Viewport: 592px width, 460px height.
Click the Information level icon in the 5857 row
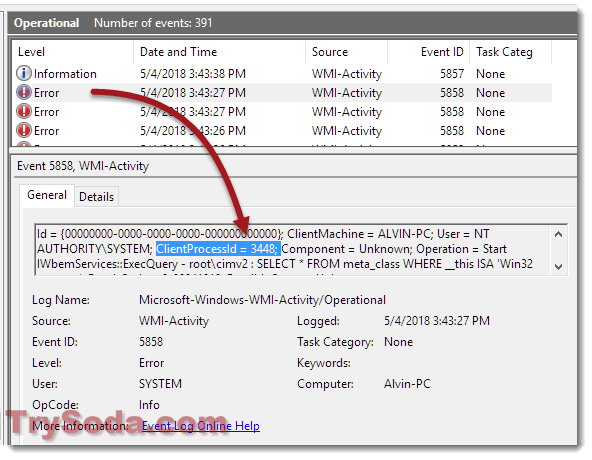(24, 73)
